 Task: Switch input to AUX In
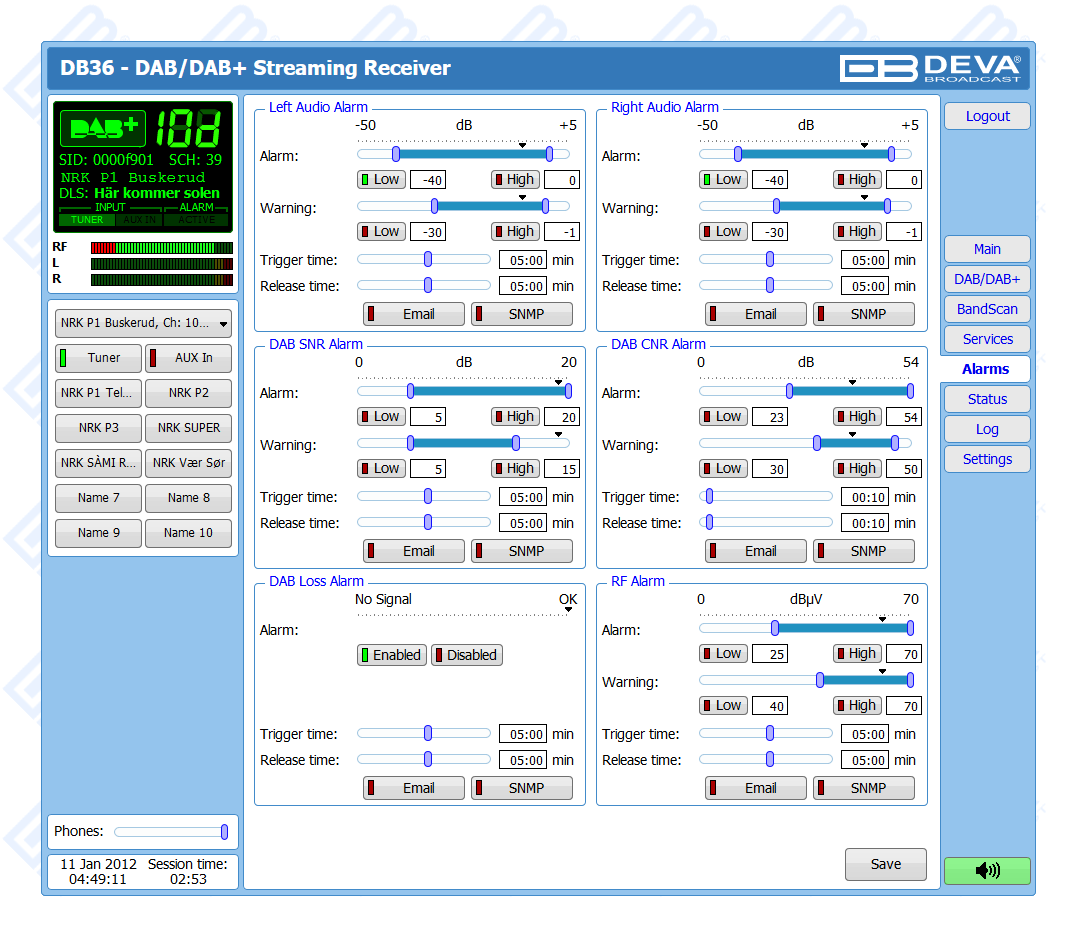187,358
